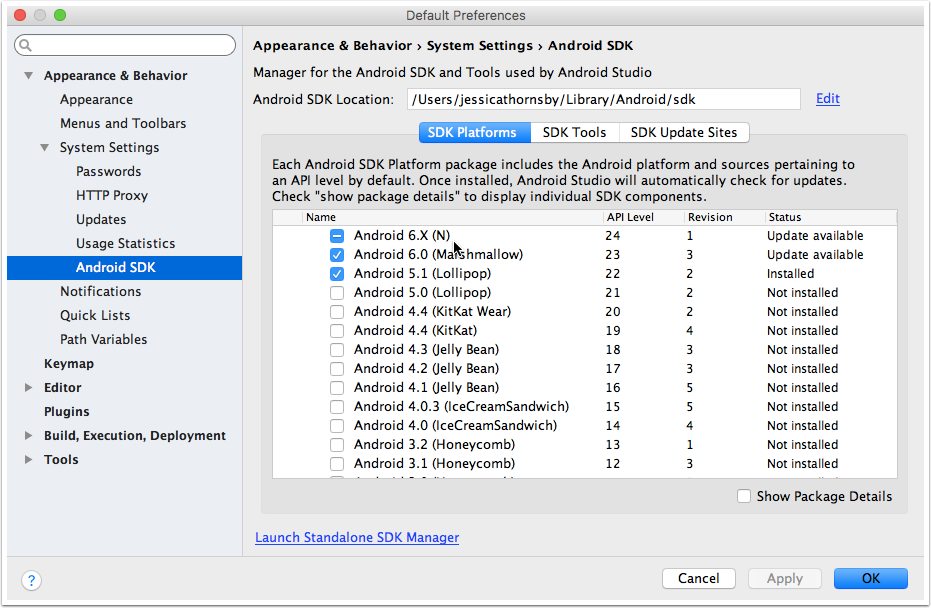Open Menus and Toolbars settings
The image size is (931, 608).
point(123,124)
